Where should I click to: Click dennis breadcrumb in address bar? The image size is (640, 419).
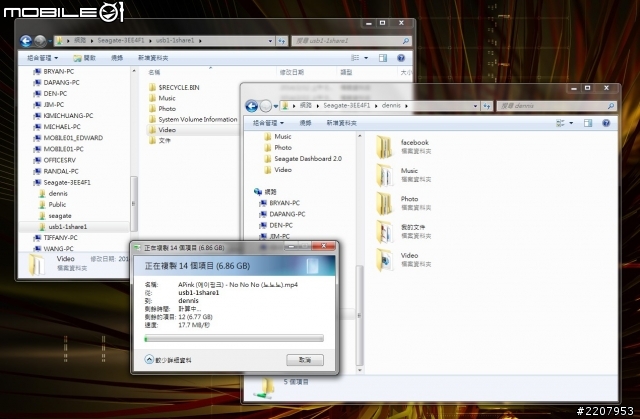click(391, 106)
